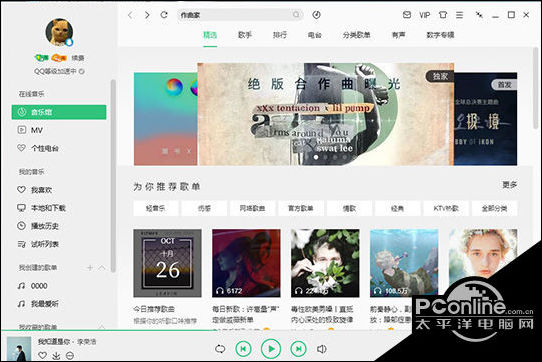Open the center 绝版合作曲曝光 banner
Image resolution: width=542 pixels, height=362 pixels.
tap(325, 114)
